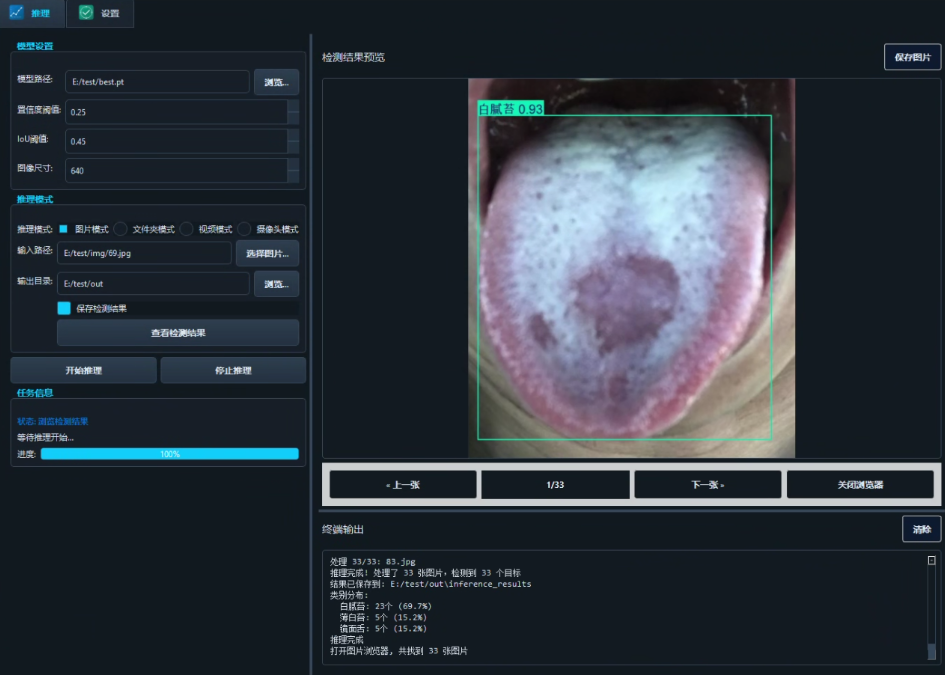Adjust the 置信度阈值 spinner arrows
945x675 pixels.
click(x=293, y=111)
